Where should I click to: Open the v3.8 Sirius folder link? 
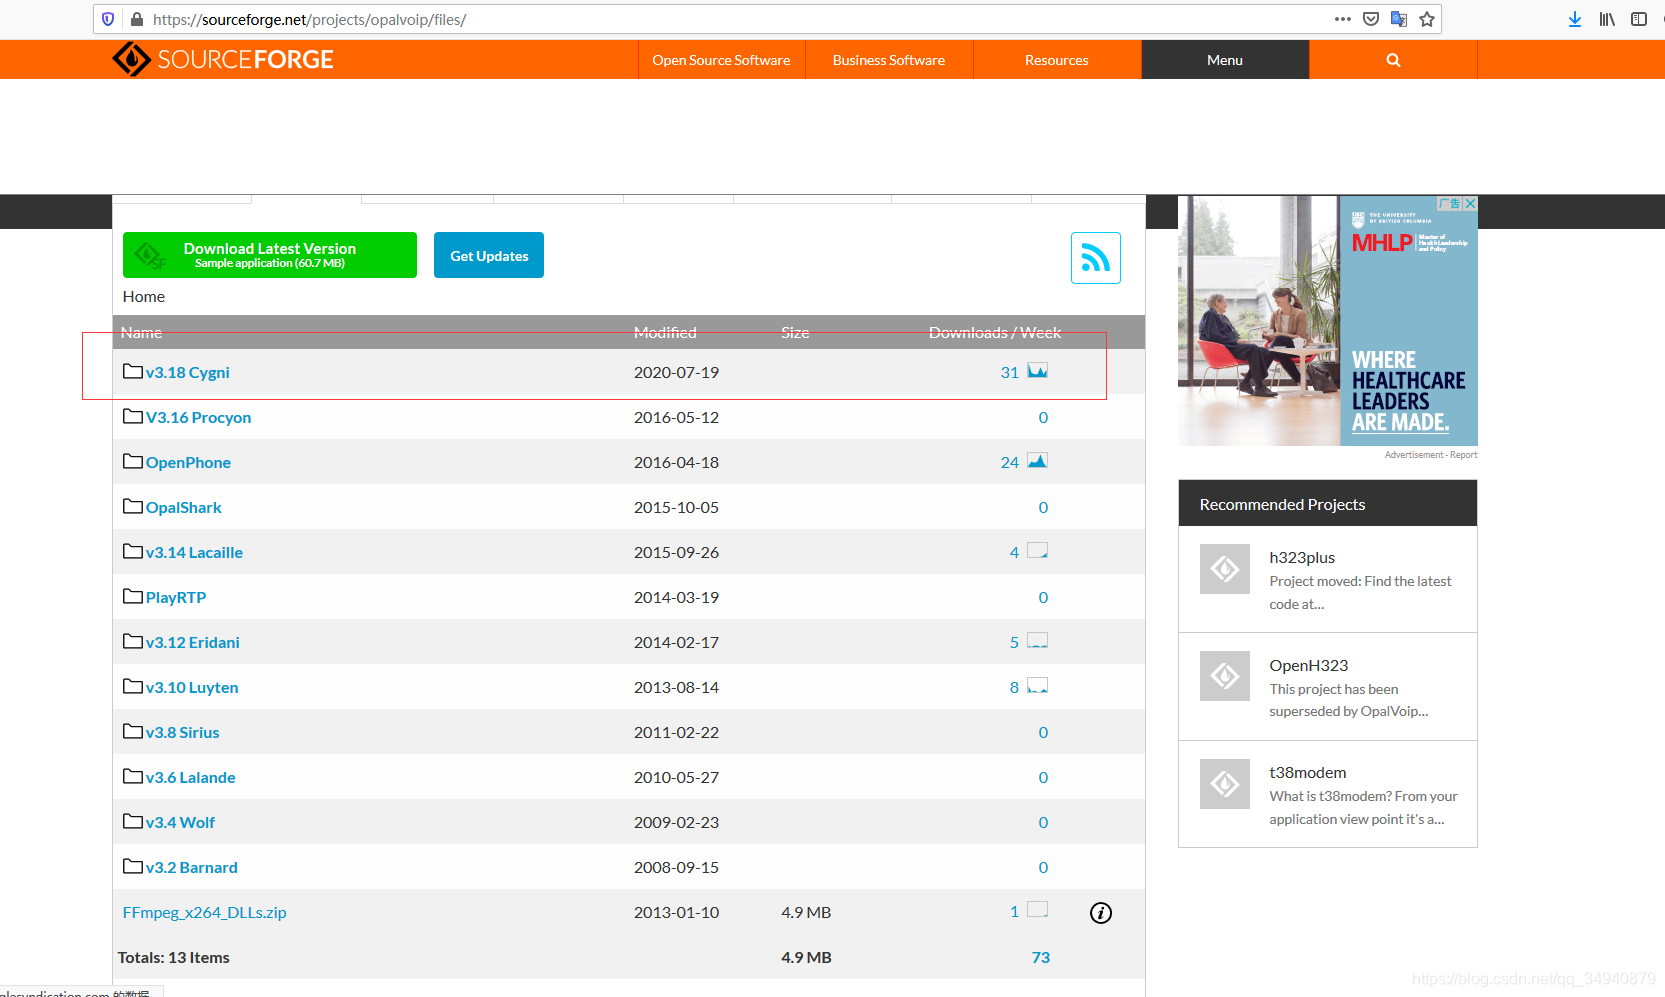[x=183, y=732]
